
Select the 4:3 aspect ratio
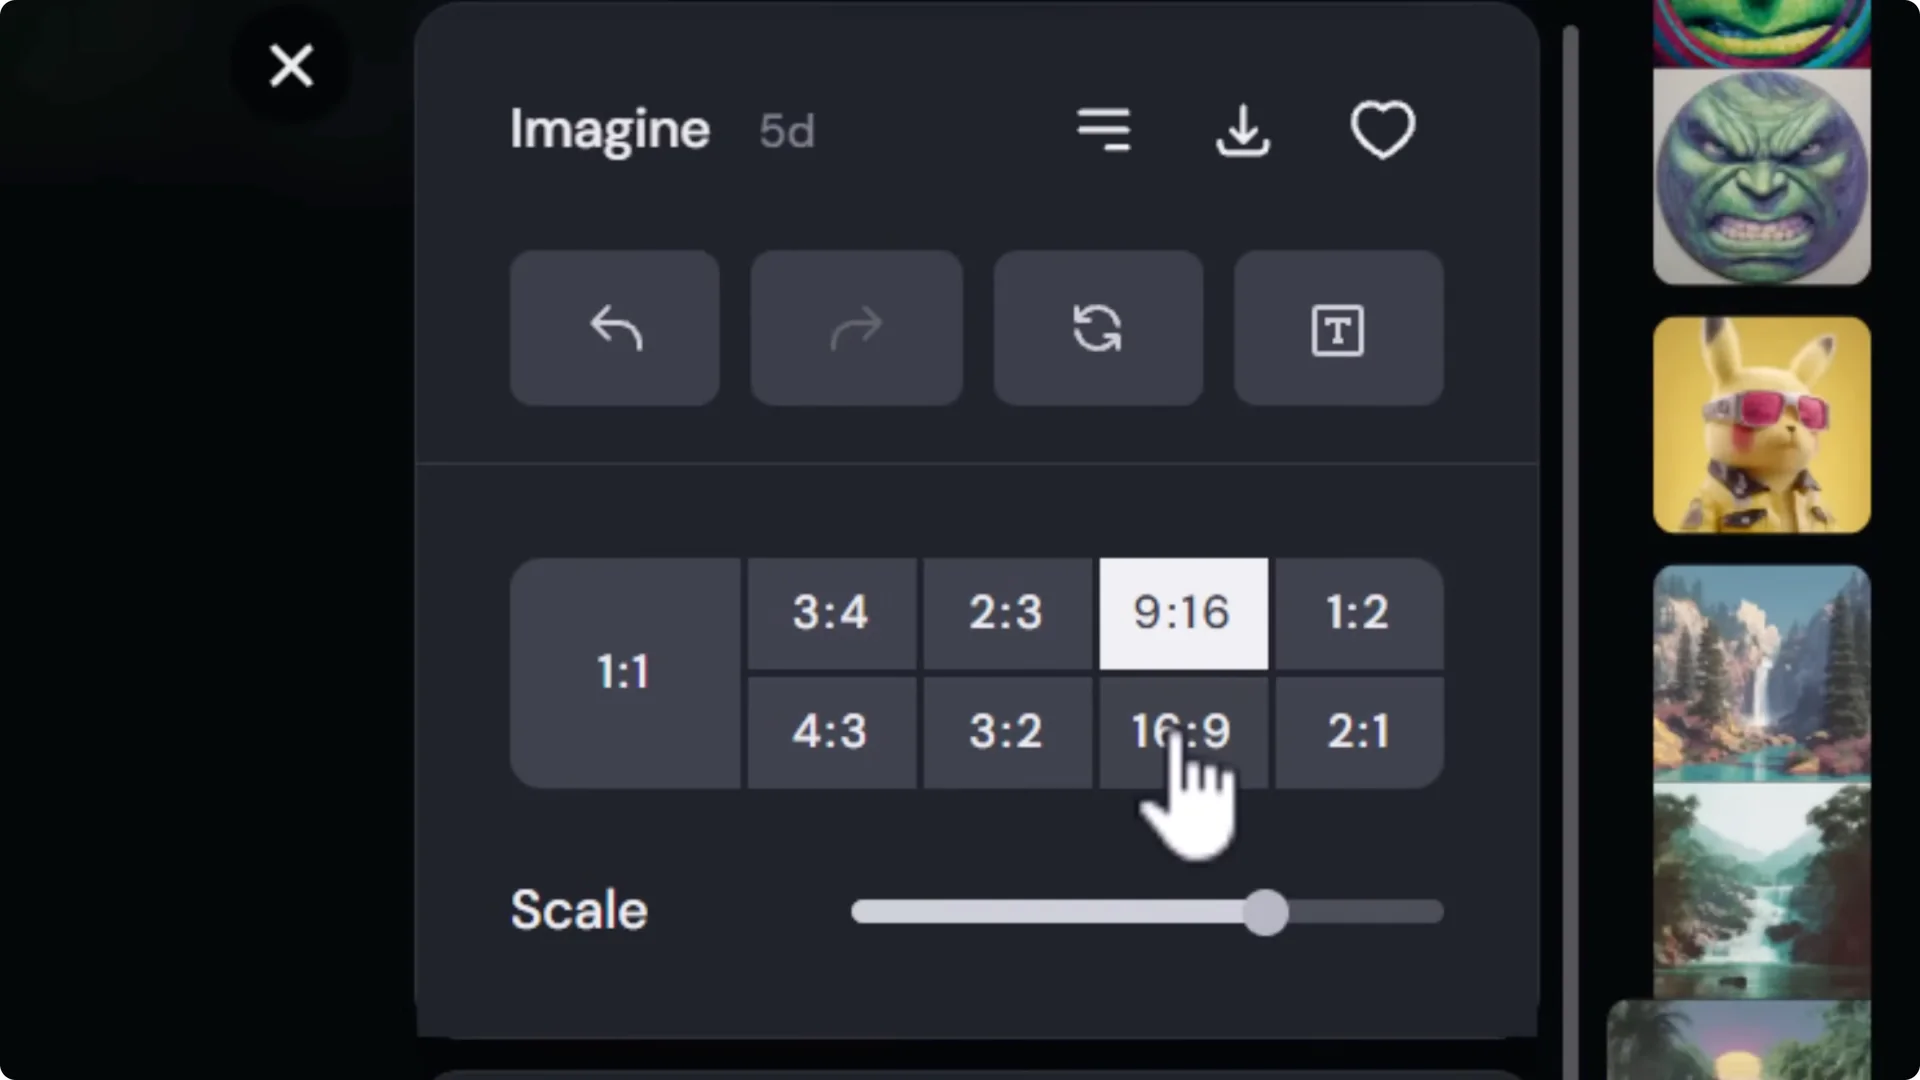coord(831,731)
